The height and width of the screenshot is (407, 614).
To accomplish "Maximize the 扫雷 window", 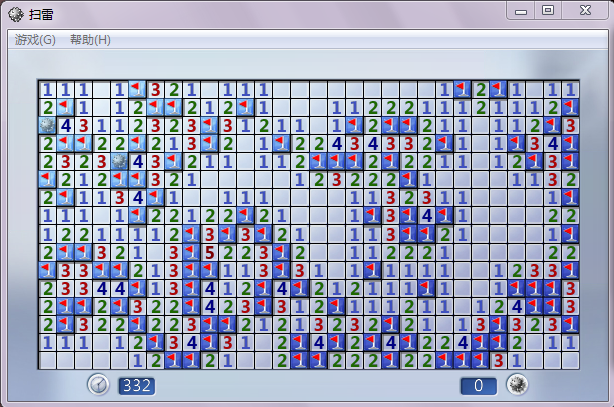I will tap(548, 11).
